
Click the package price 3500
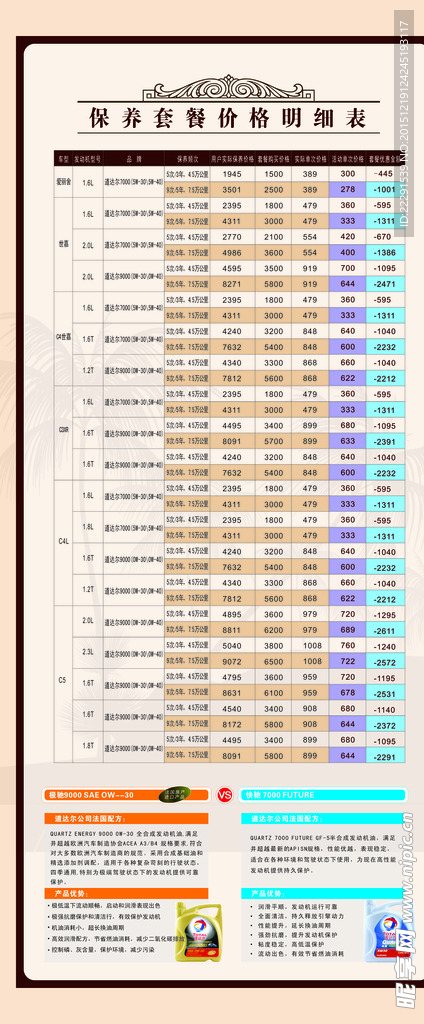[x=273, y=268]
